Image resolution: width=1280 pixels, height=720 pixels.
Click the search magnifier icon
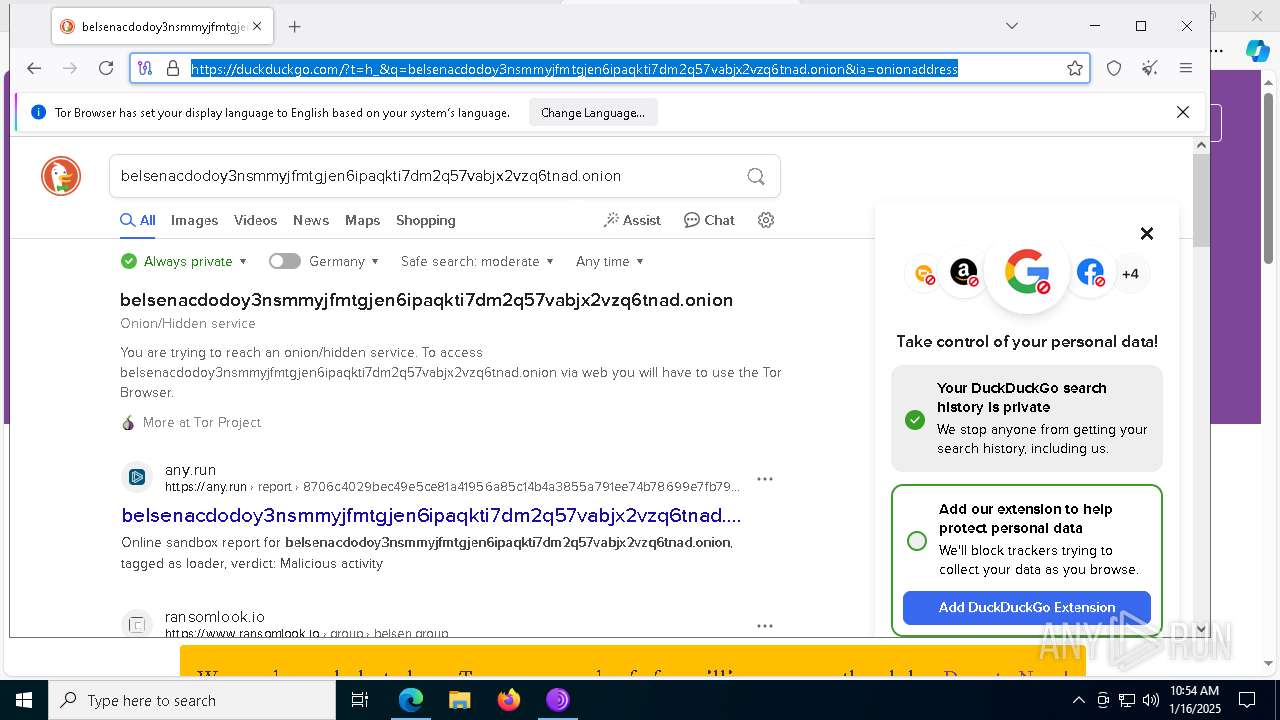coord(756,176)
